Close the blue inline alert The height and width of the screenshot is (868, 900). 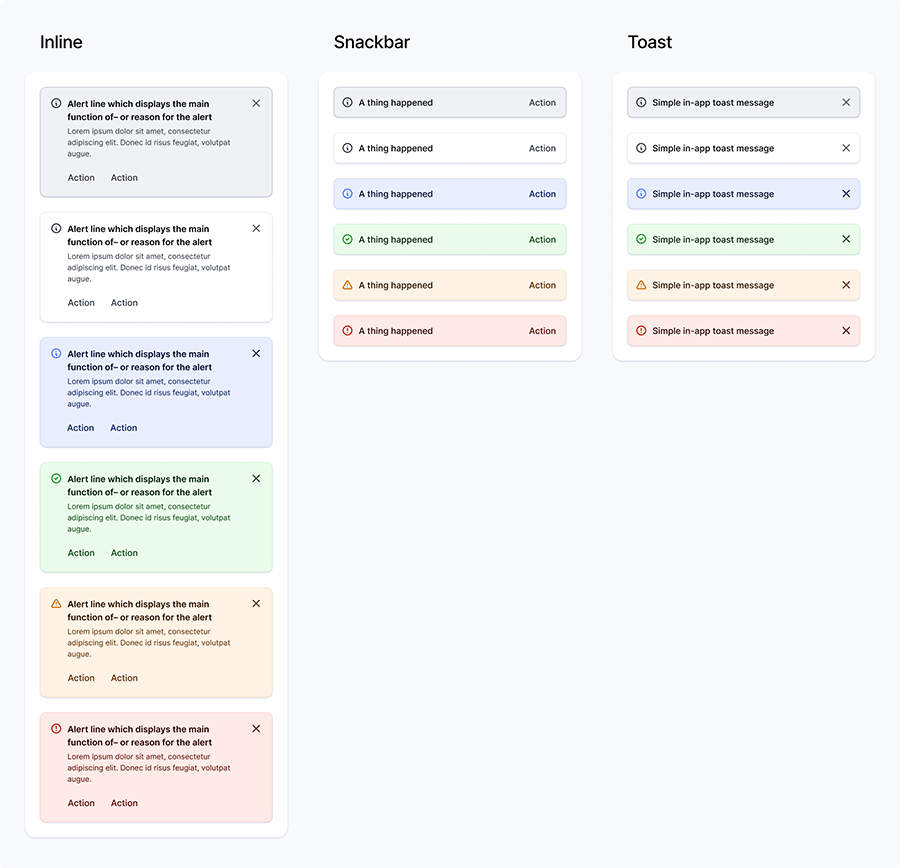256,353
